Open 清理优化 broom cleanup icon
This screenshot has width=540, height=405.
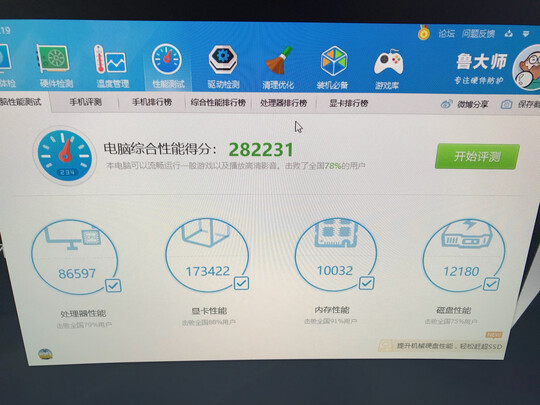coord(278,61)
